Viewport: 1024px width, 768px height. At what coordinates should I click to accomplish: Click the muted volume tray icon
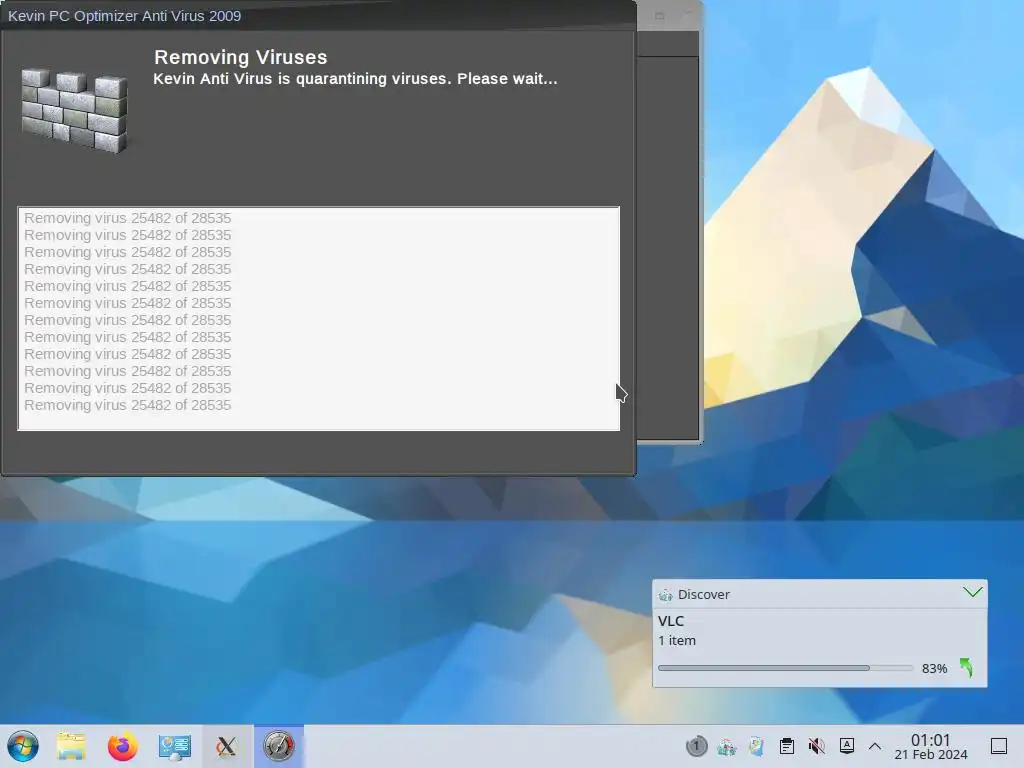816,746
